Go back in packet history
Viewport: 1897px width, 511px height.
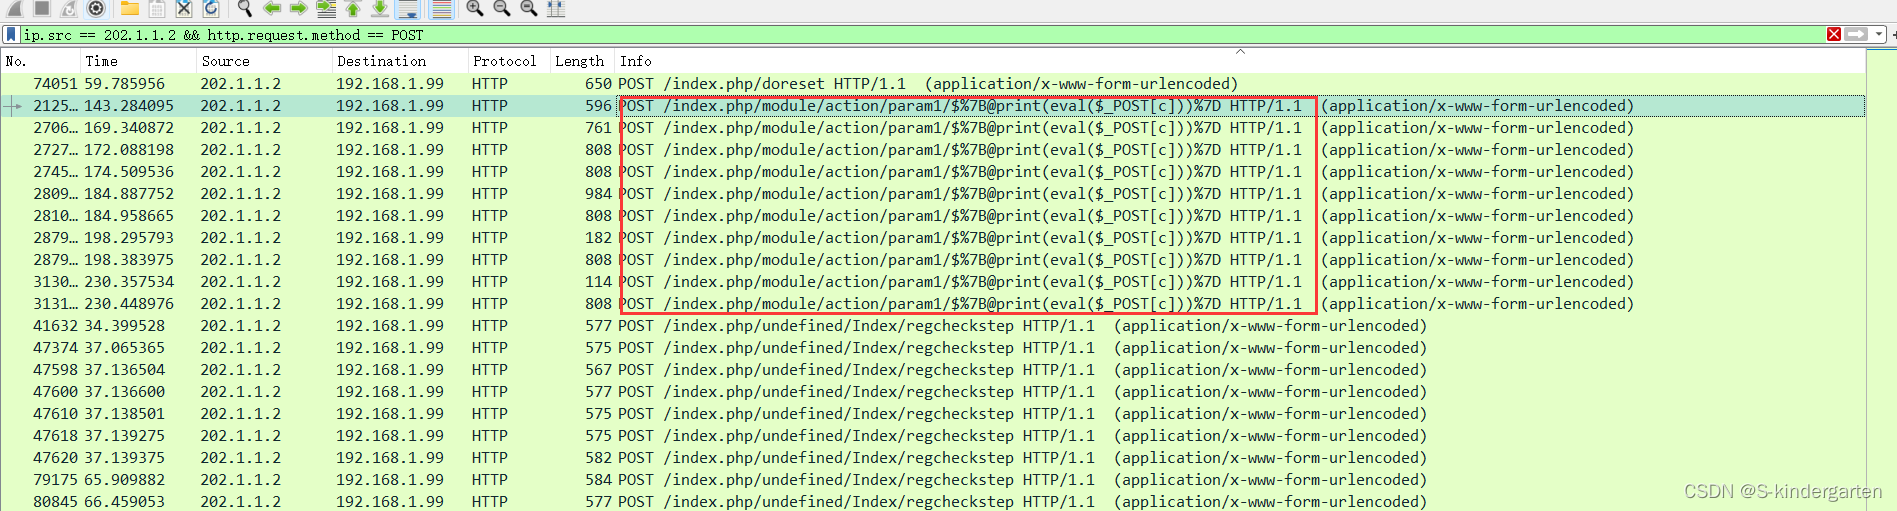(x=272, y=8)
